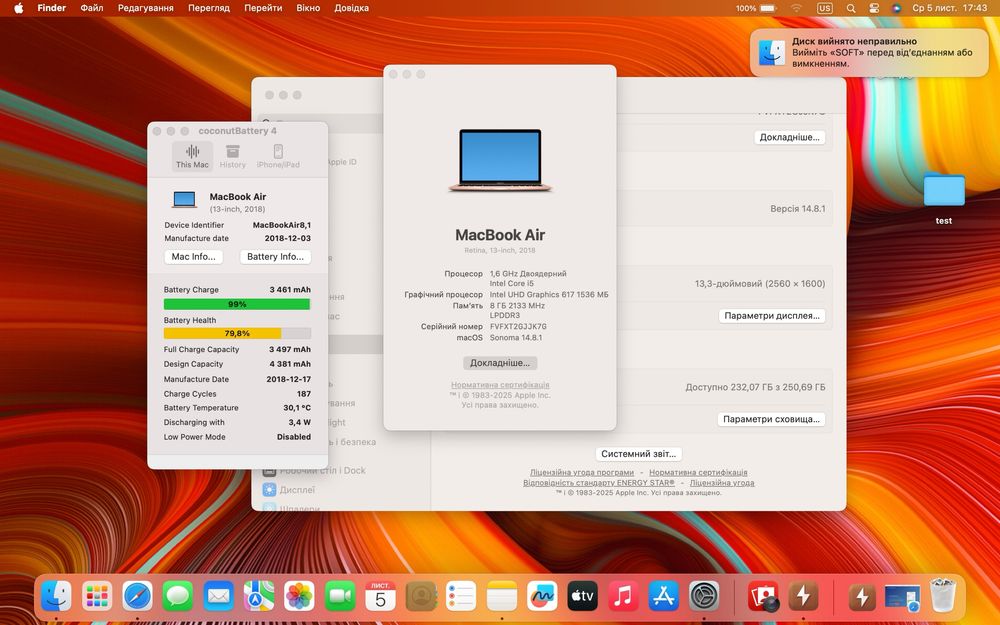Click the US input source icon

pos(825,8)
